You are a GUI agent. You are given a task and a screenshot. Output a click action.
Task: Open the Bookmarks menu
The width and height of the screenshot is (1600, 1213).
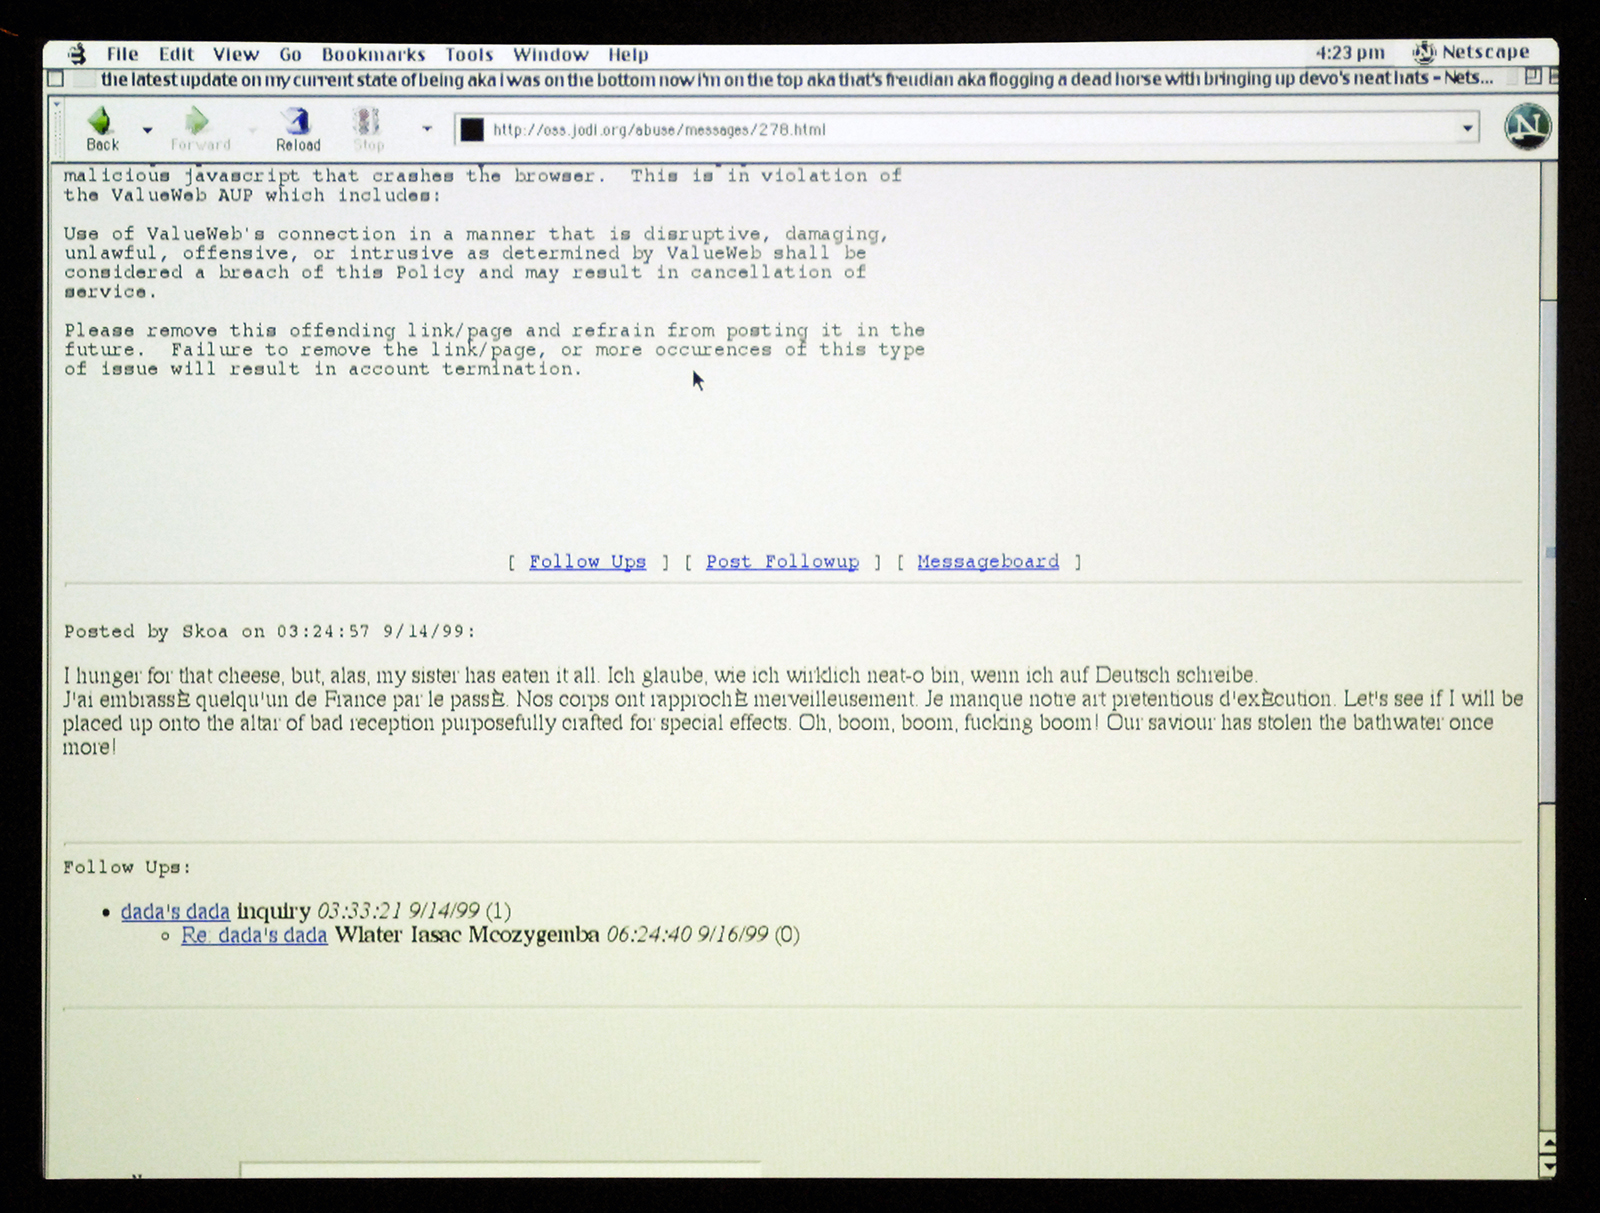(373, 55)
